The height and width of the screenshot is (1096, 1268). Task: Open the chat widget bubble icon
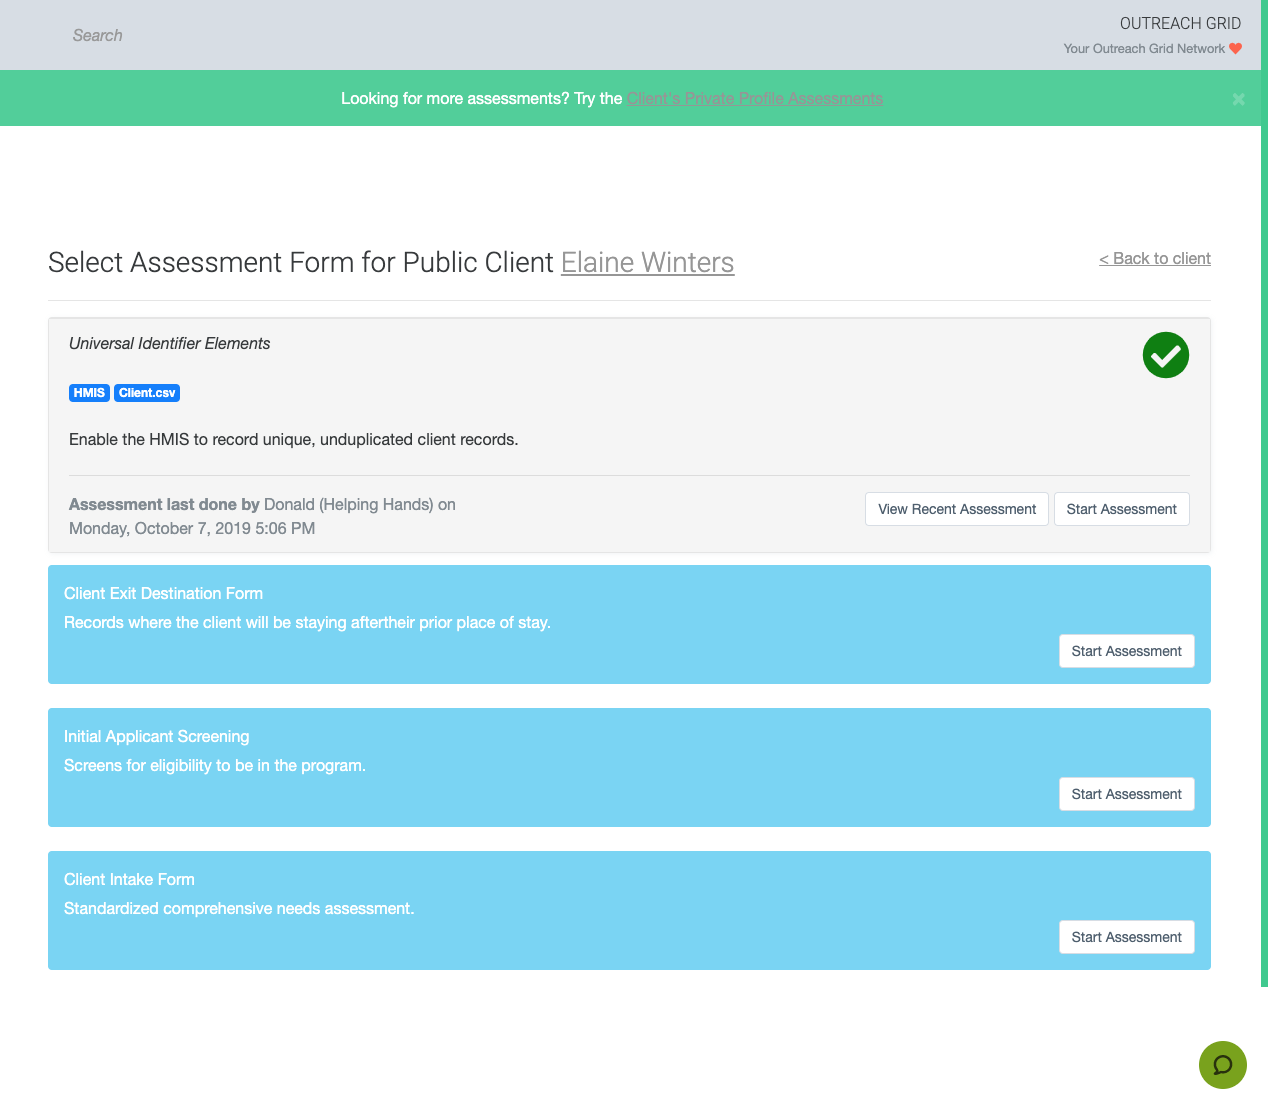1222,1064
